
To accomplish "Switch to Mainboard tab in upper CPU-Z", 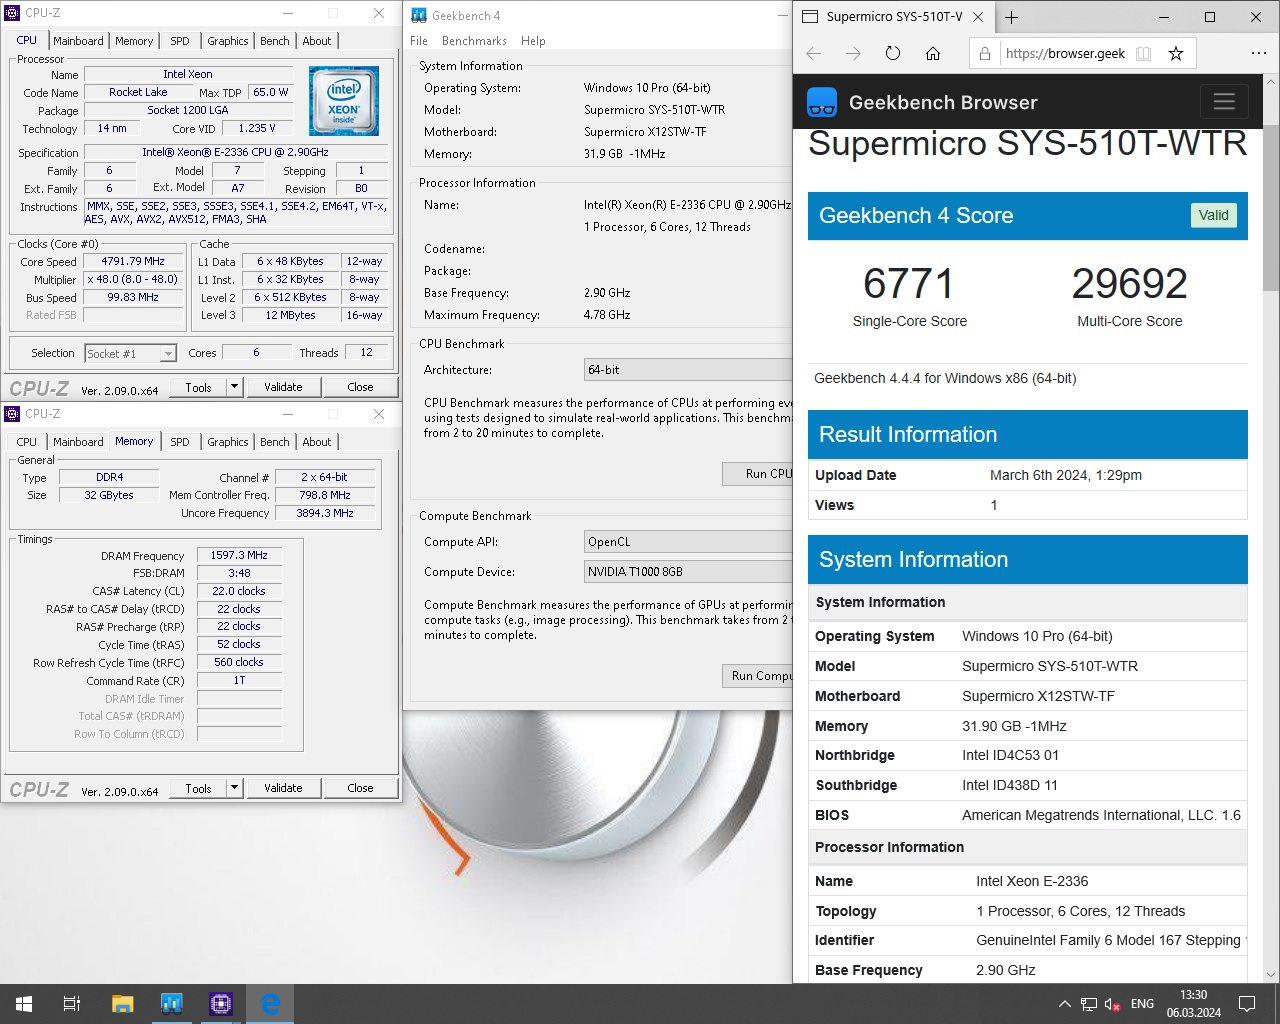I will tap(78, 41).
